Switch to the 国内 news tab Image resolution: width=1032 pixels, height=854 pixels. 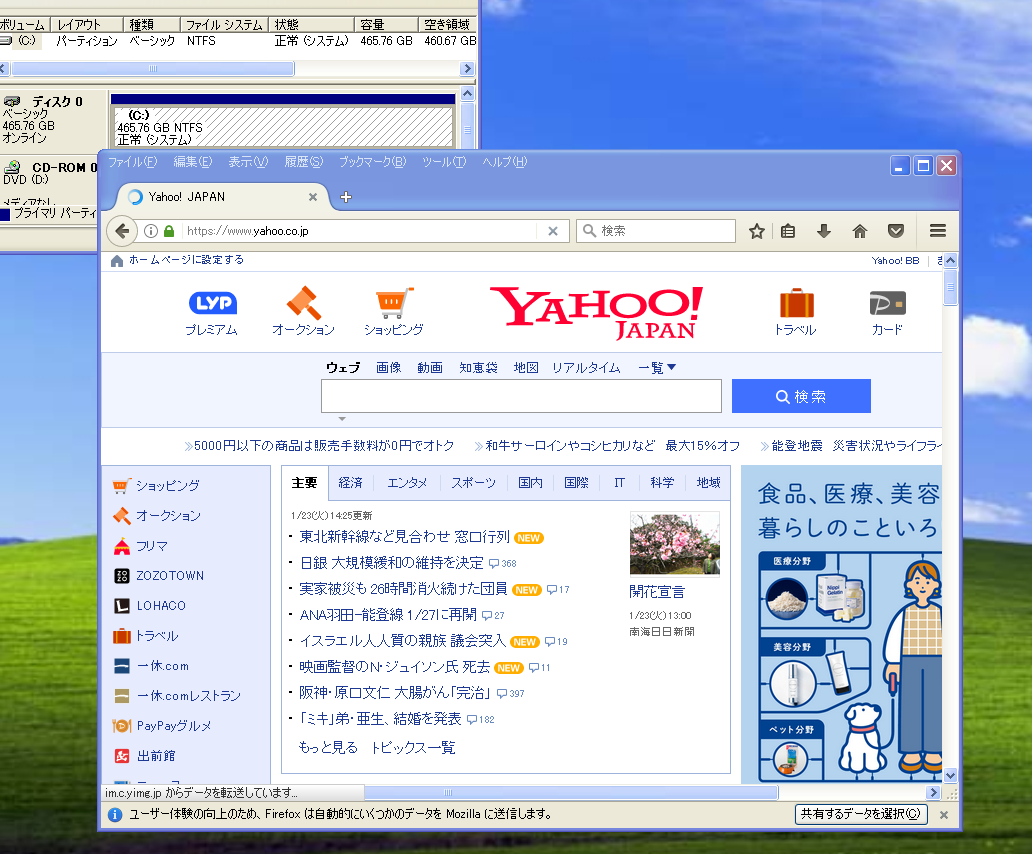click(x=530, y=483)
